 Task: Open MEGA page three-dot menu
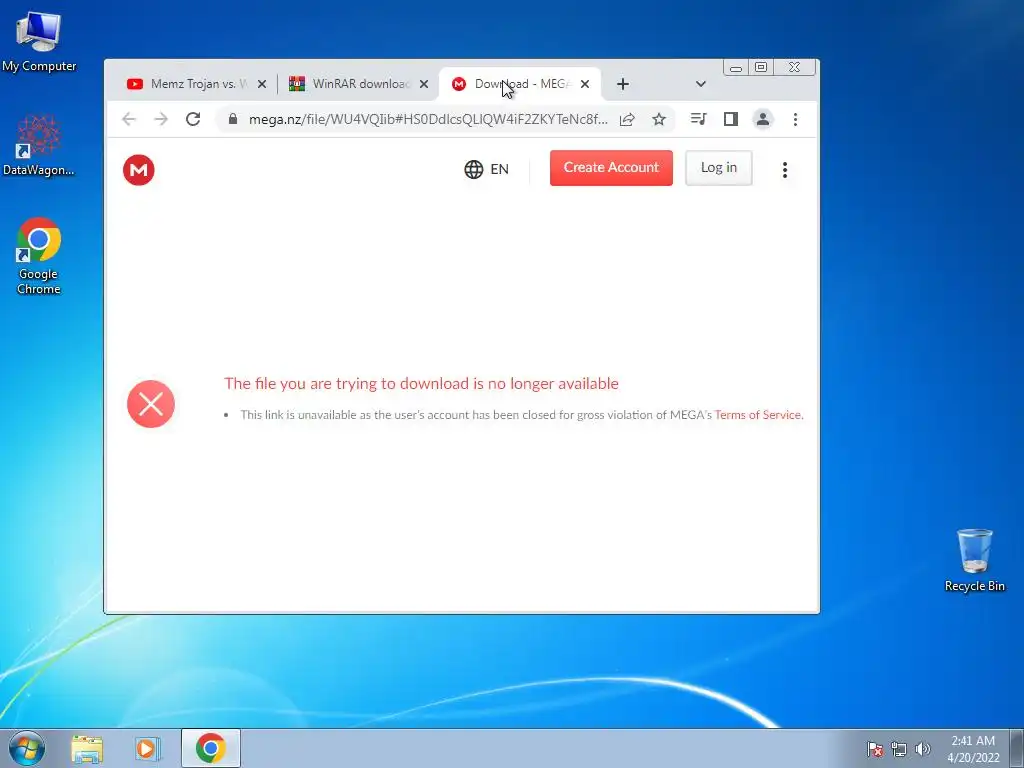tap(784, 170)
